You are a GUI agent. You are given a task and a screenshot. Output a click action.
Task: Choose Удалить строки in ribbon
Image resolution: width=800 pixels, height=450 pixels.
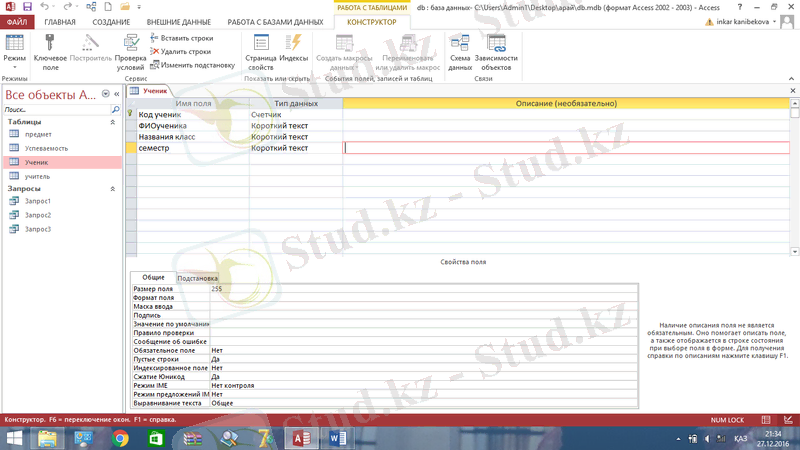(x=181, y=52)
